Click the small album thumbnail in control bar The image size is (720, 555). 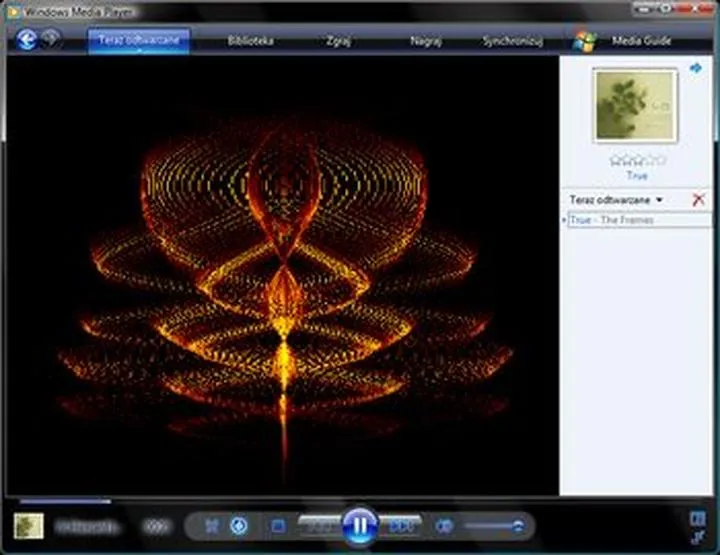point(28,526)
